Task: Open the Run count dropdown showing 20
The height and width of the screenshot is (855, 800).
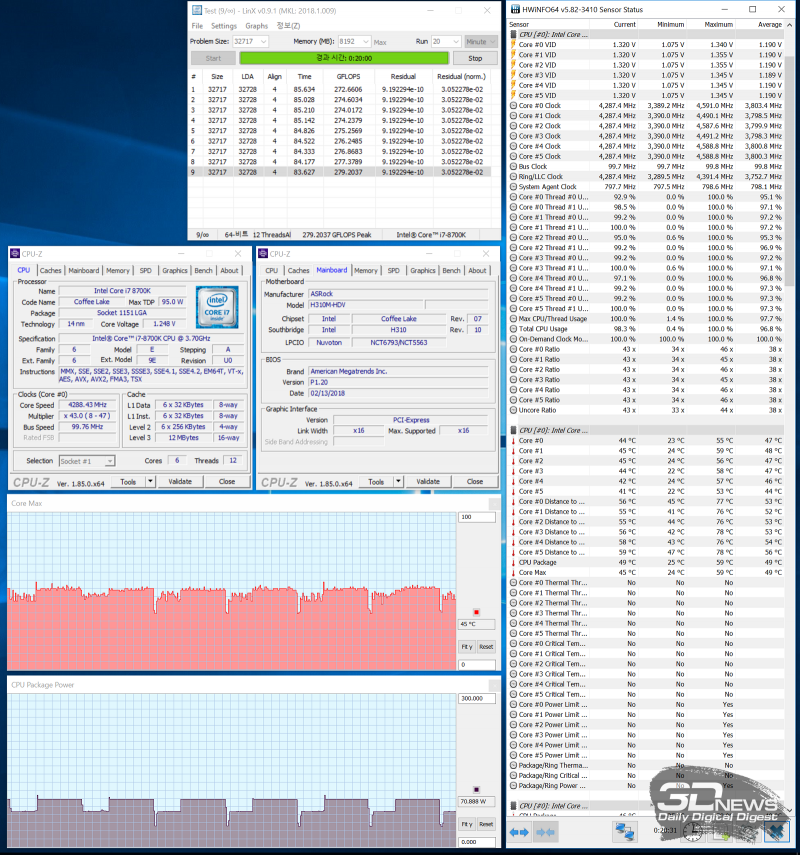Action: pyautogui.click(x=456, y=41)
